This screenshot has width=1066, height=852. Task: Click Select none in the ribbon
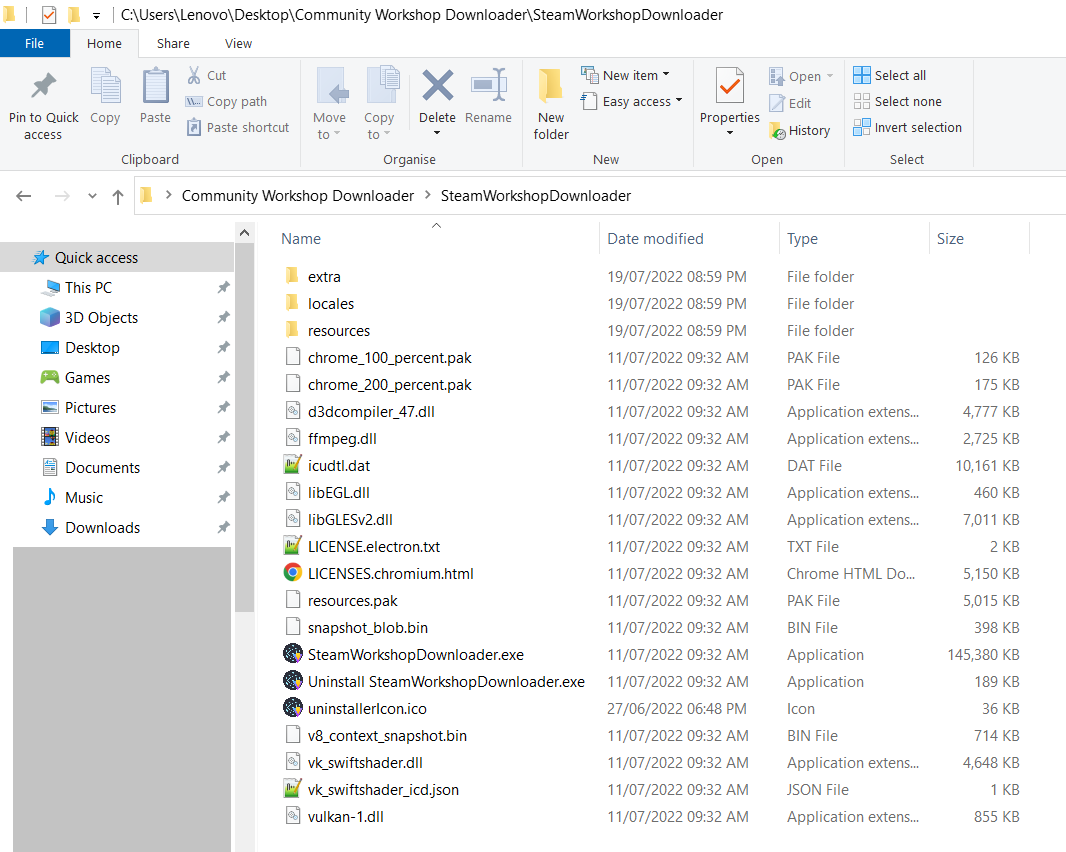[x=898, y=101]
